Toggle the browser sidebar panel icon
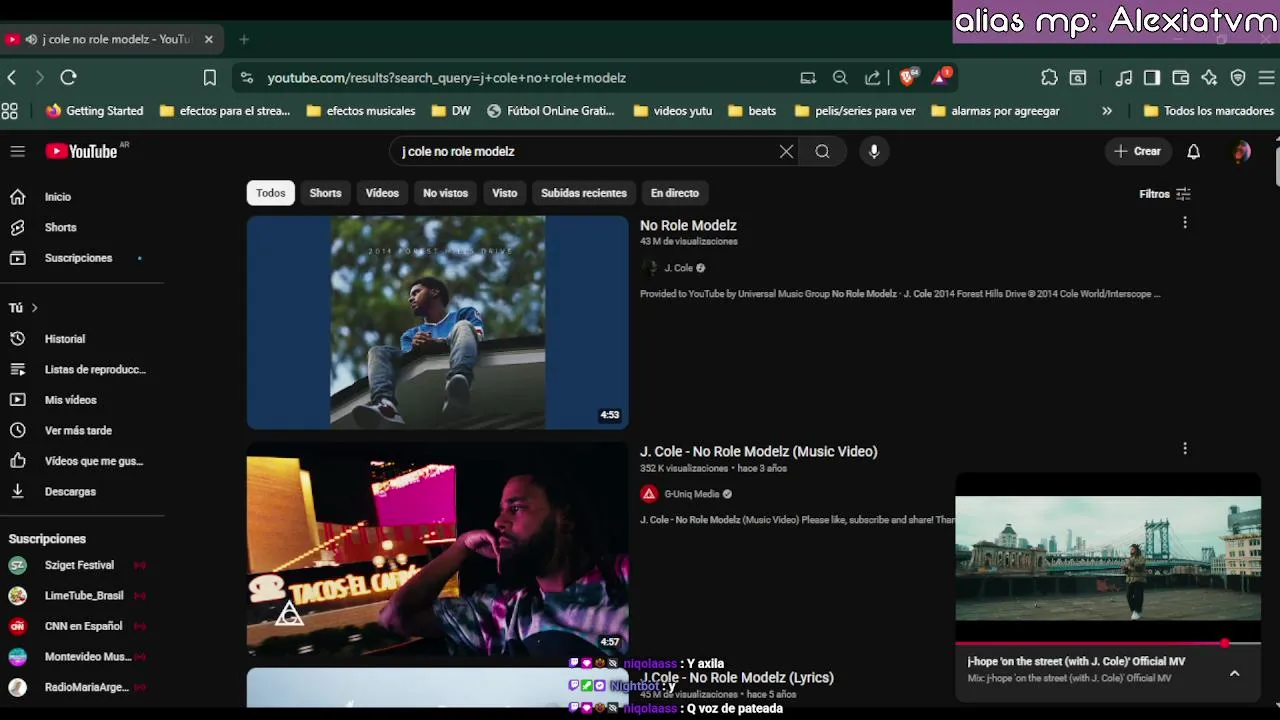Screen dimensions: 1280x720 (x=1152, y=77)
